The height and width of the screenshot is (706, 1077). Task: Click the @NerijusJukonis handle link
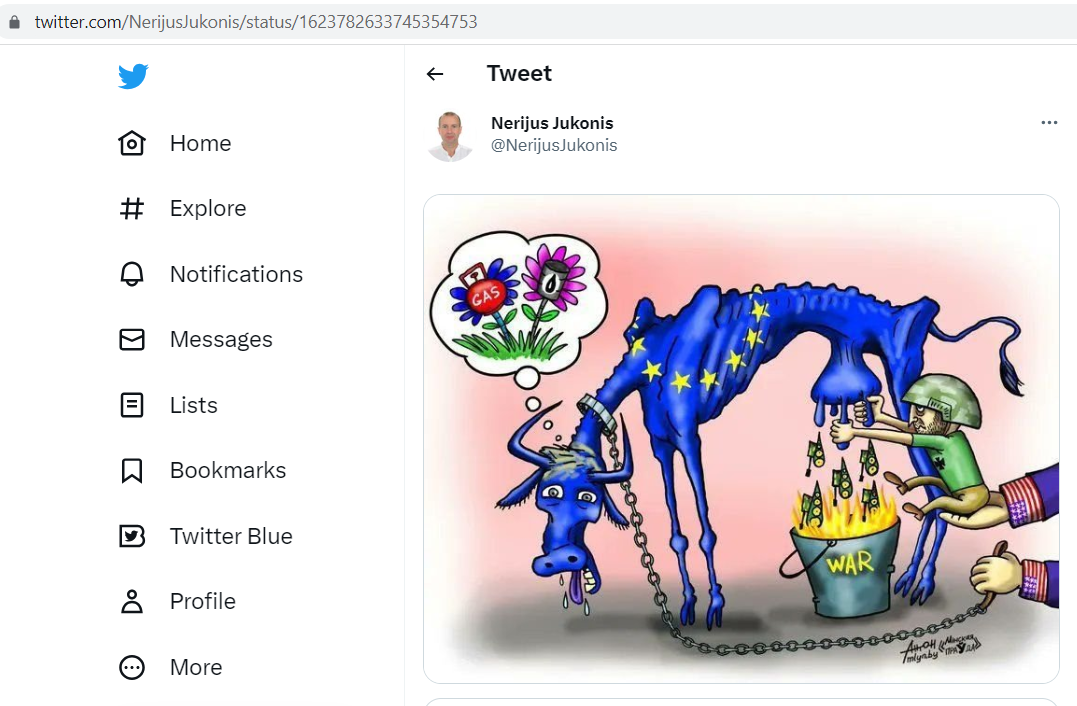click(x=554, y=145)
